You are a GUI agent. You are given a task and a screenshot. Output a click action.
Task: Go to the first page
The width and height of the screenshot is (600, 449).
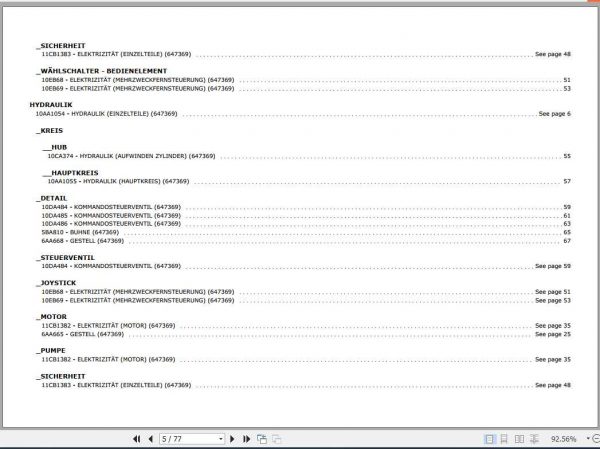click(136, 439)
